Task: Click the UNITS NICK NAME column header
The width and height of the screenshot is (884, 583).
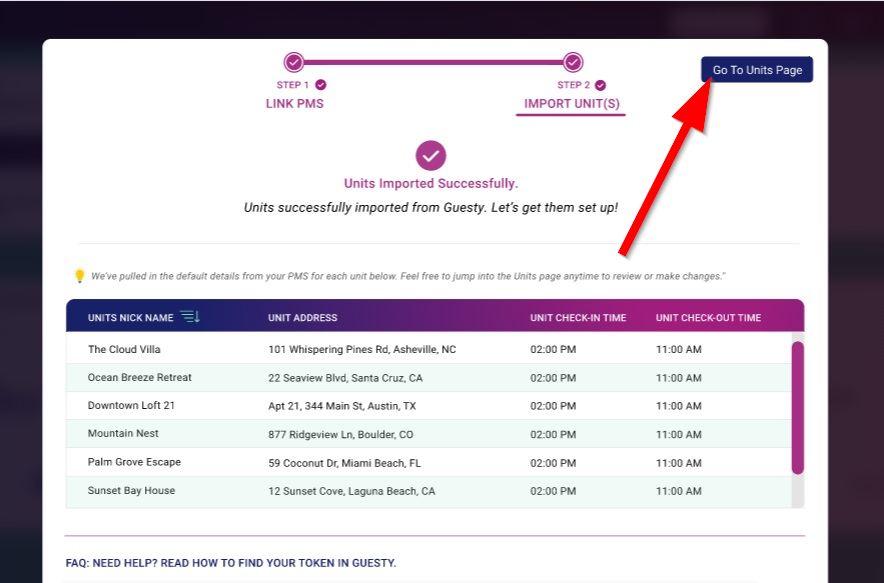Action: click(x=131, y=317)
